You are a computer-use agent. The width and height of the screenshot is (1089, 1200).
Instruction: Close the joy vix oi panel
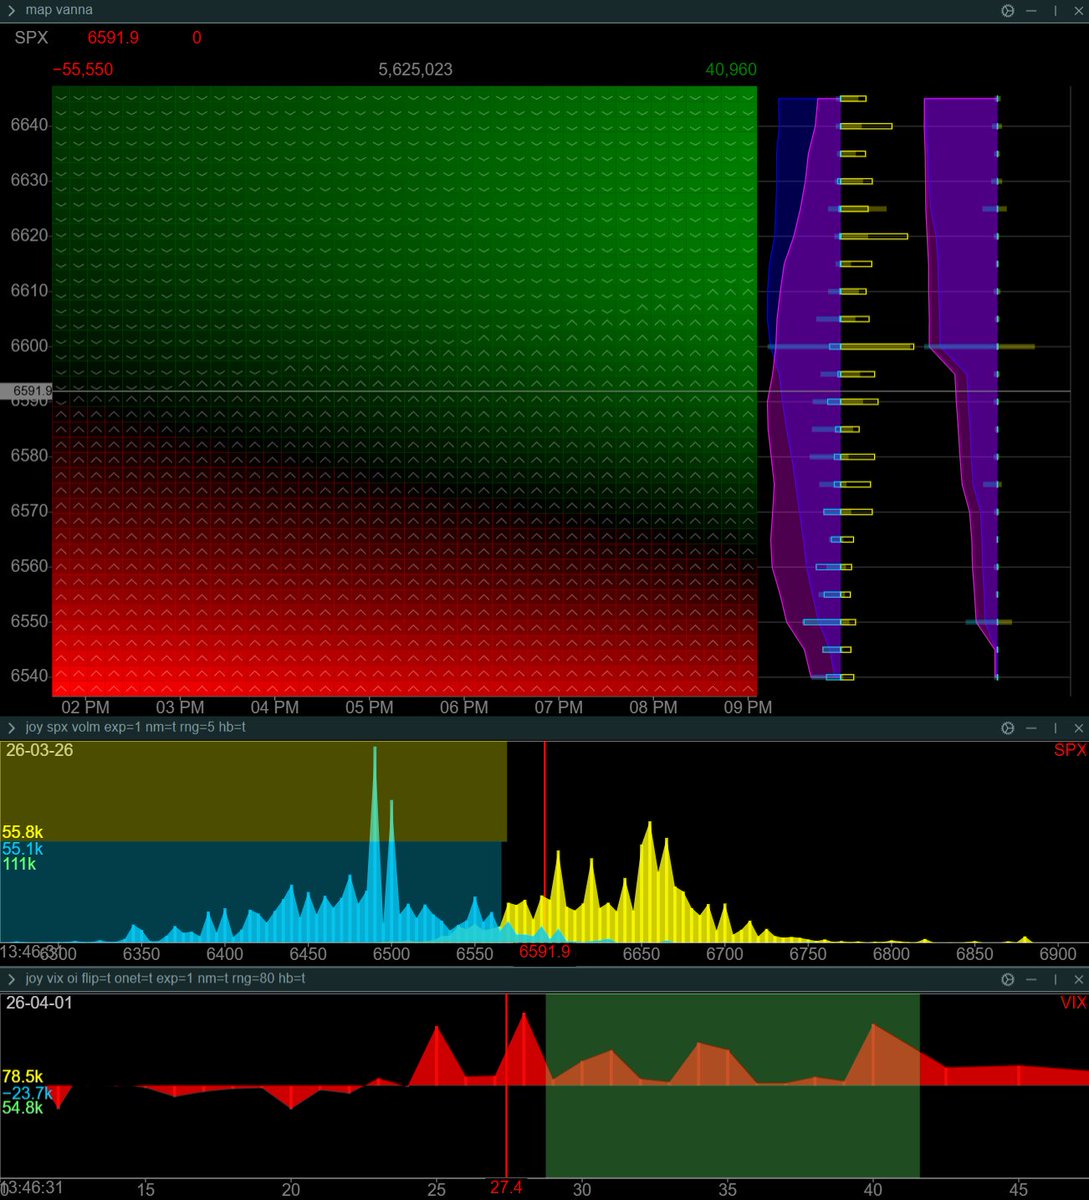point(1078,979)
